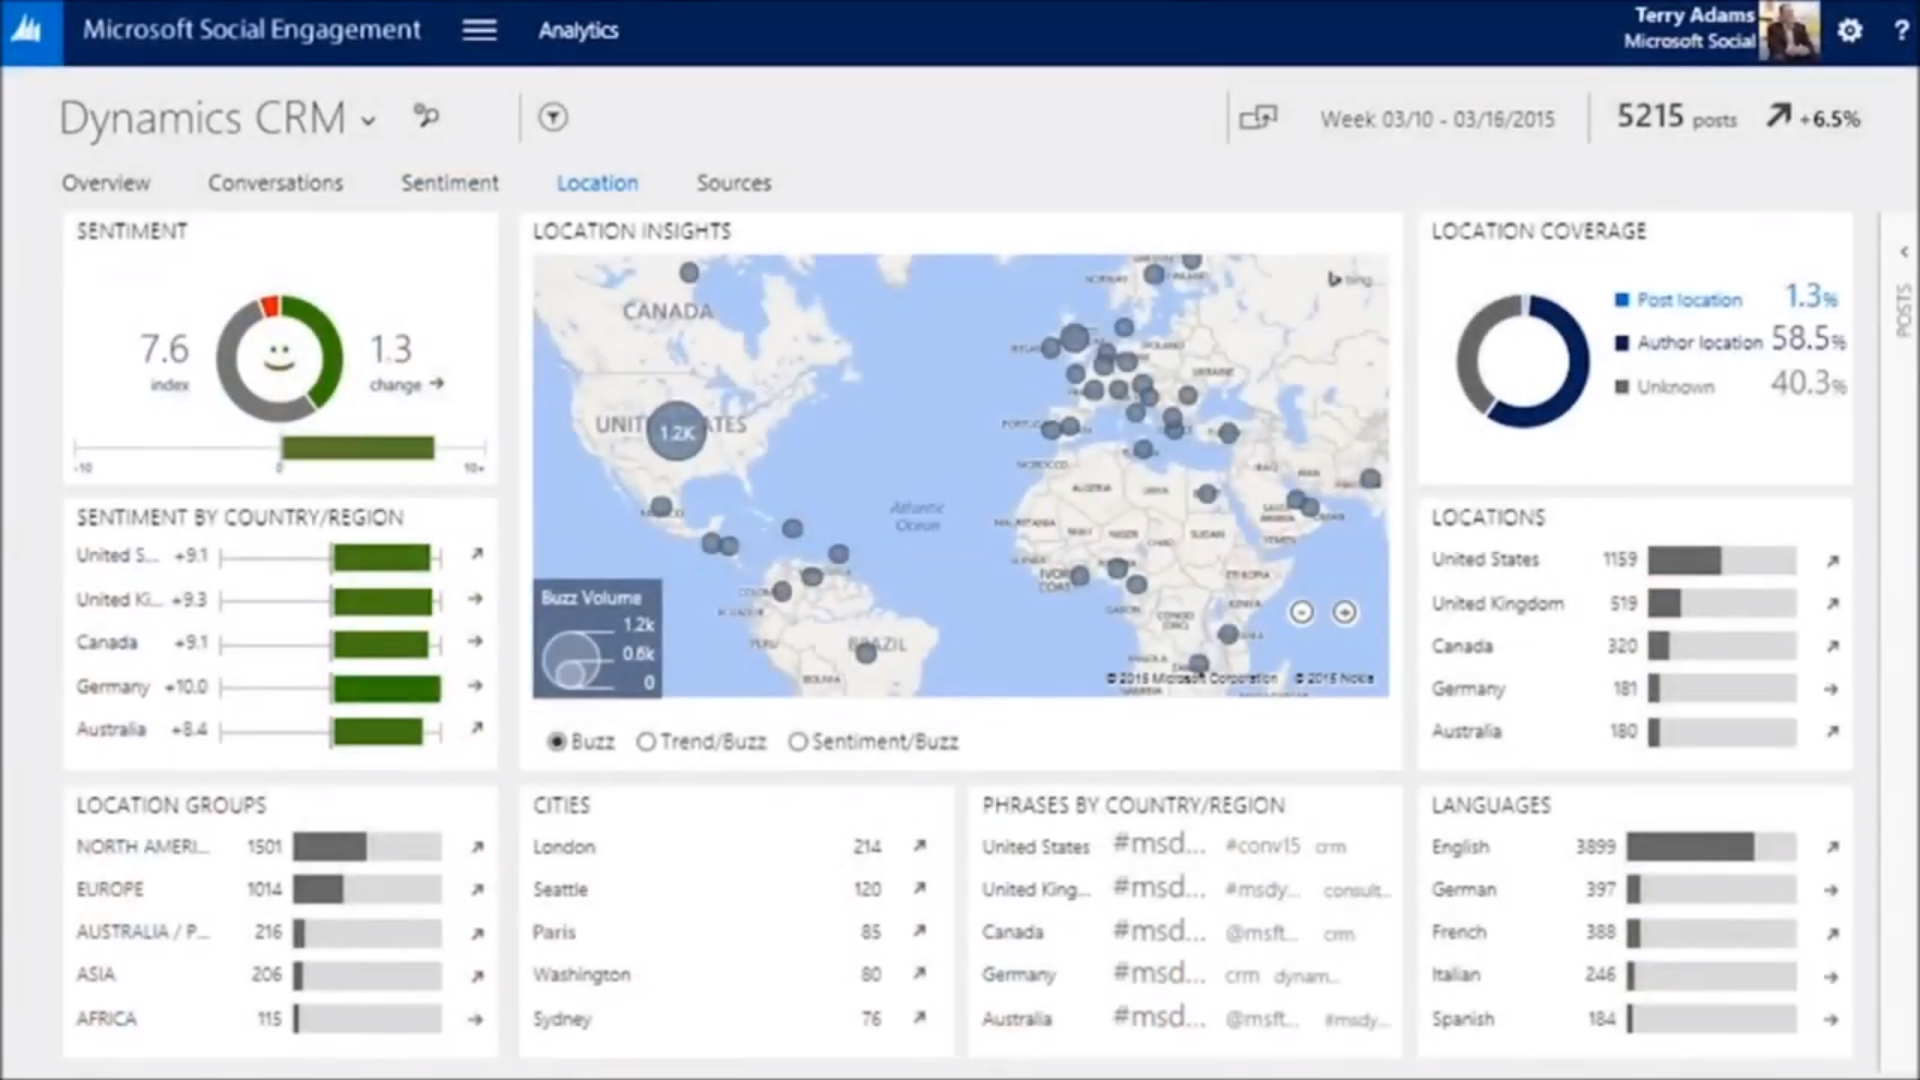Click the help question mark icon

1900,31
